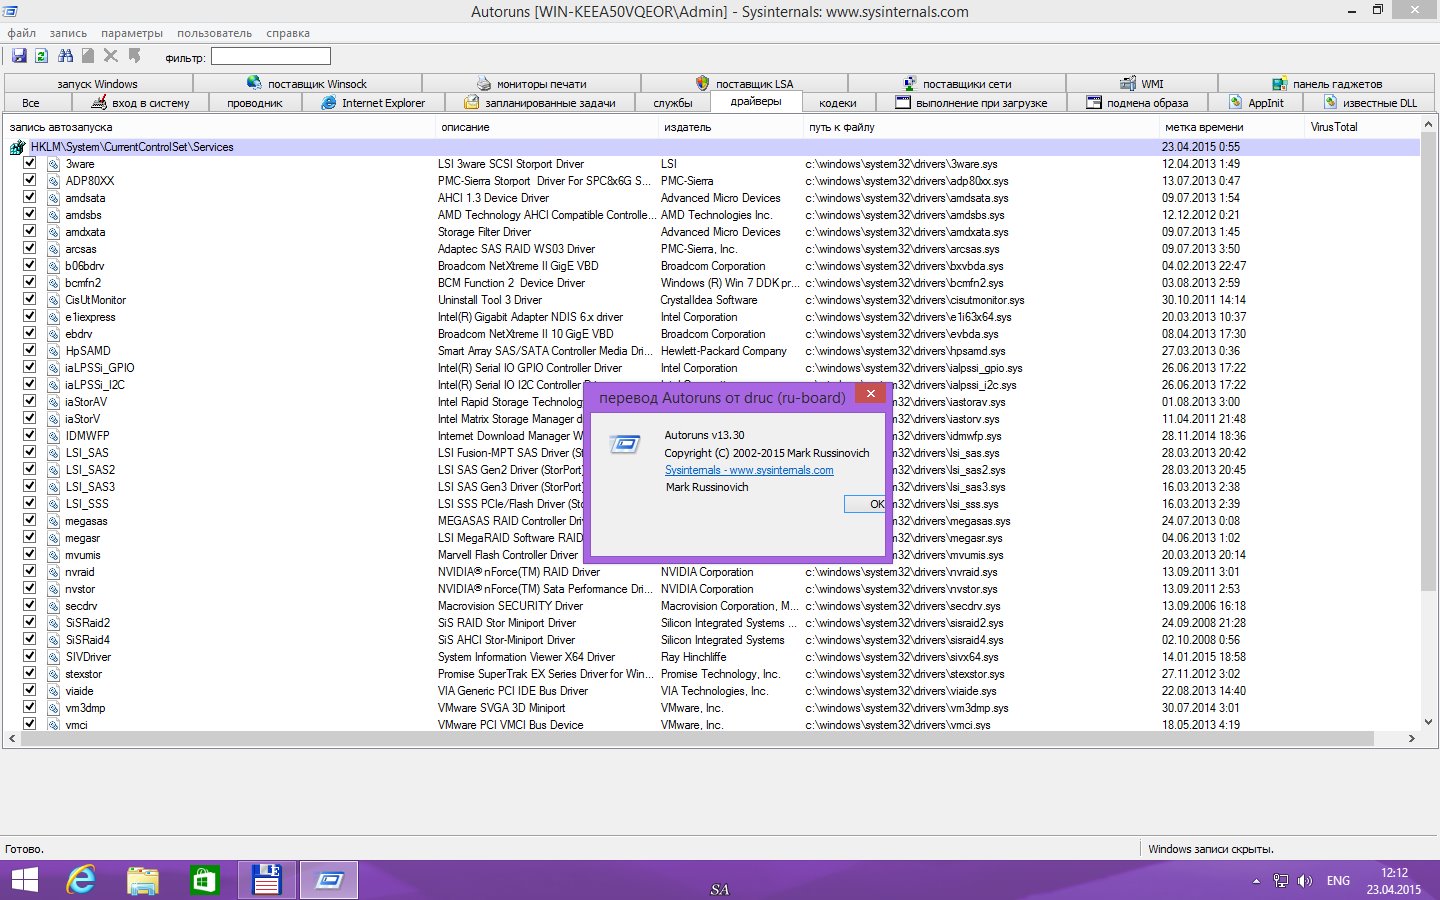Toggle the amdxata checkbox
This screenshot has height=900, width=1440.
tap(29, 231)
